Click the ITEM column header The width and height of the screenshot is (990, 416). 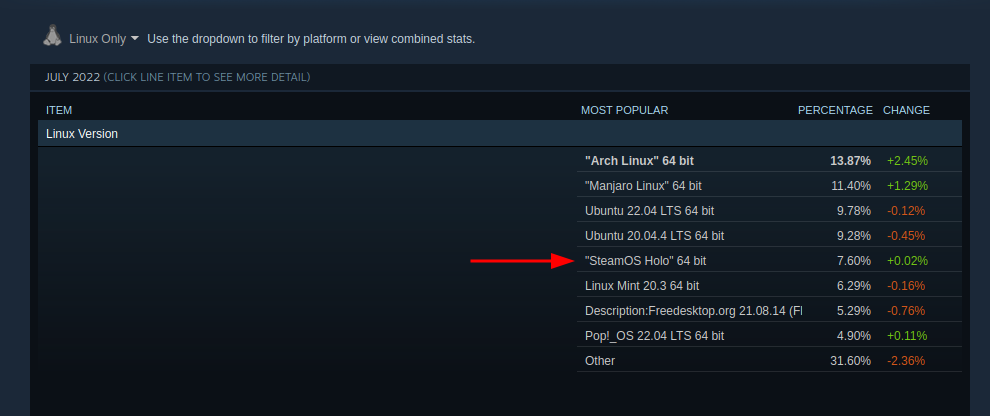(59, 110)
